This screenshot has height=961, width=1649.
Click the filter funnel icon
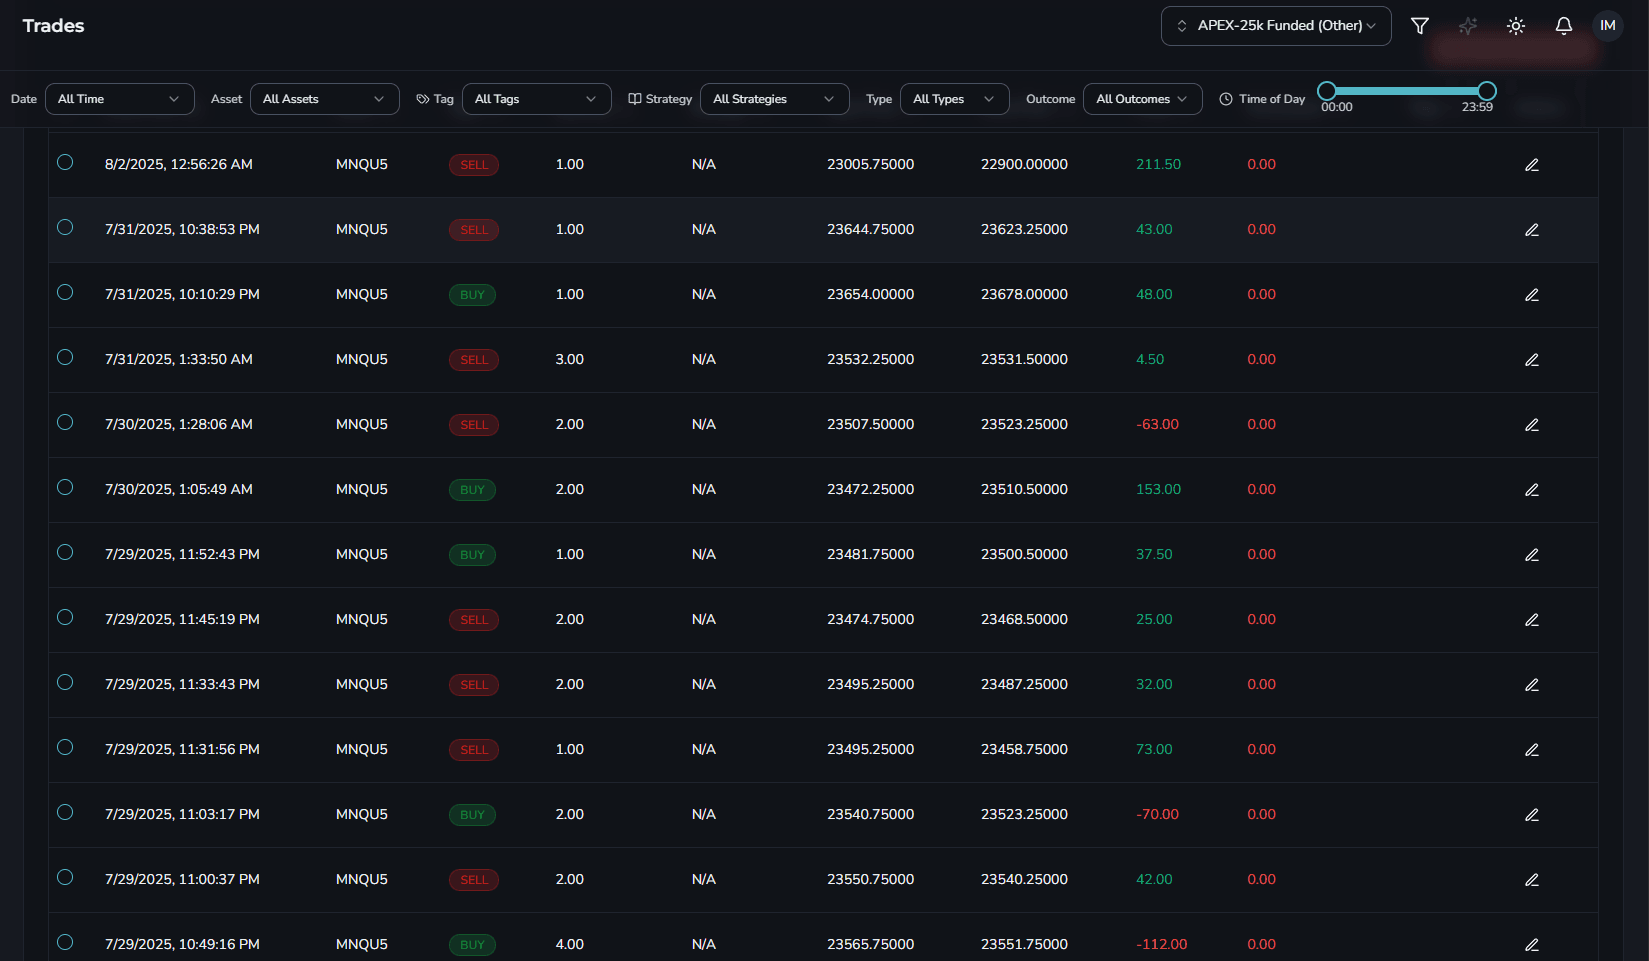click(x=1419, y=26)
